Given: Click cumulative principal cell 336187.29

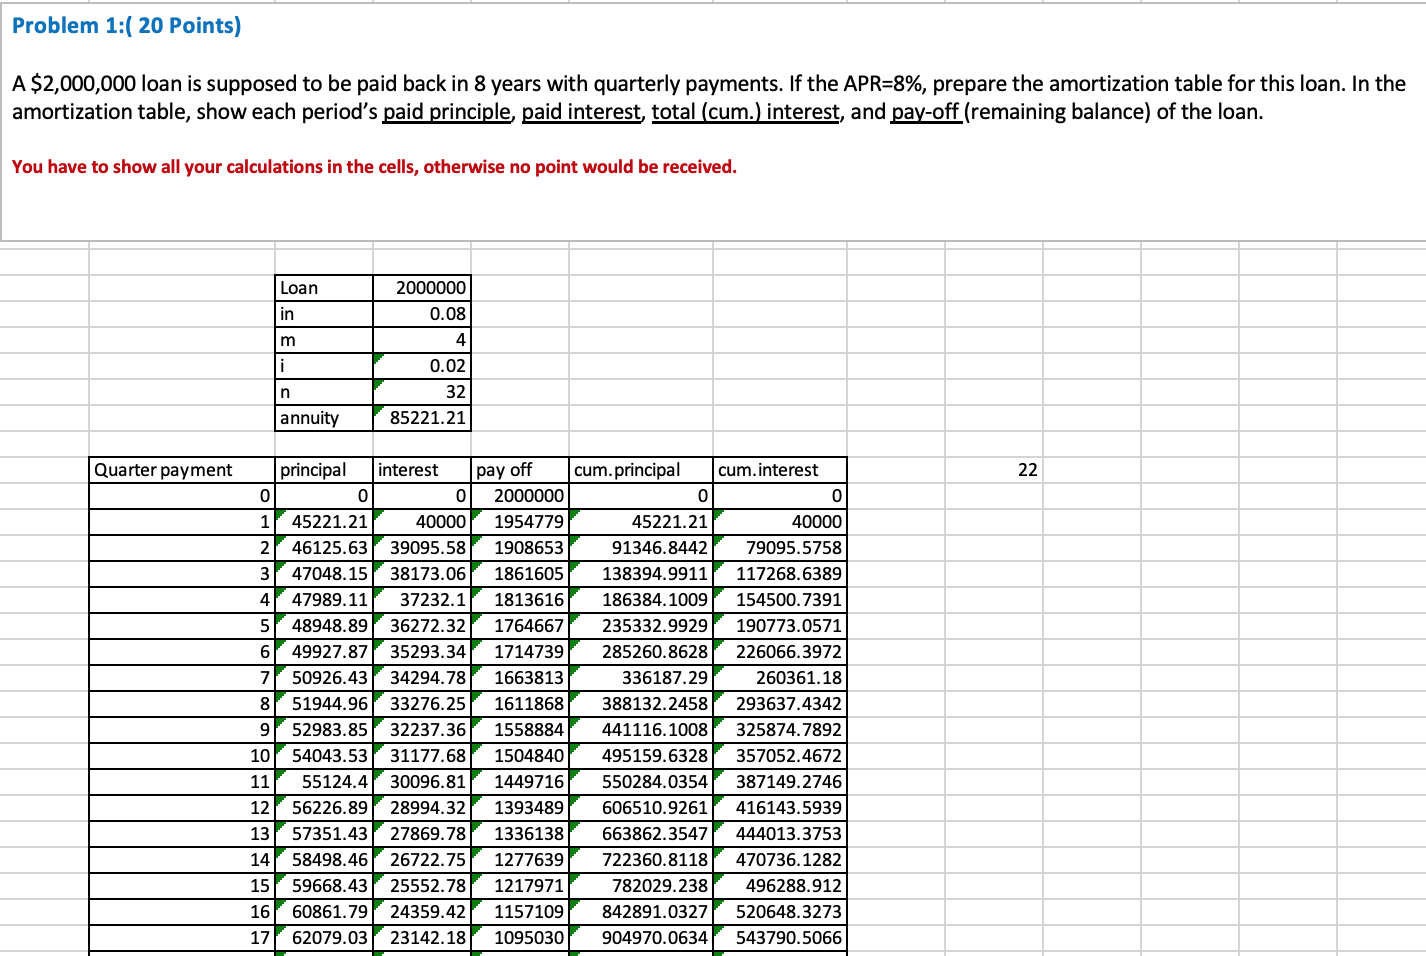Looking at the screenshot, I should (641, 678).
